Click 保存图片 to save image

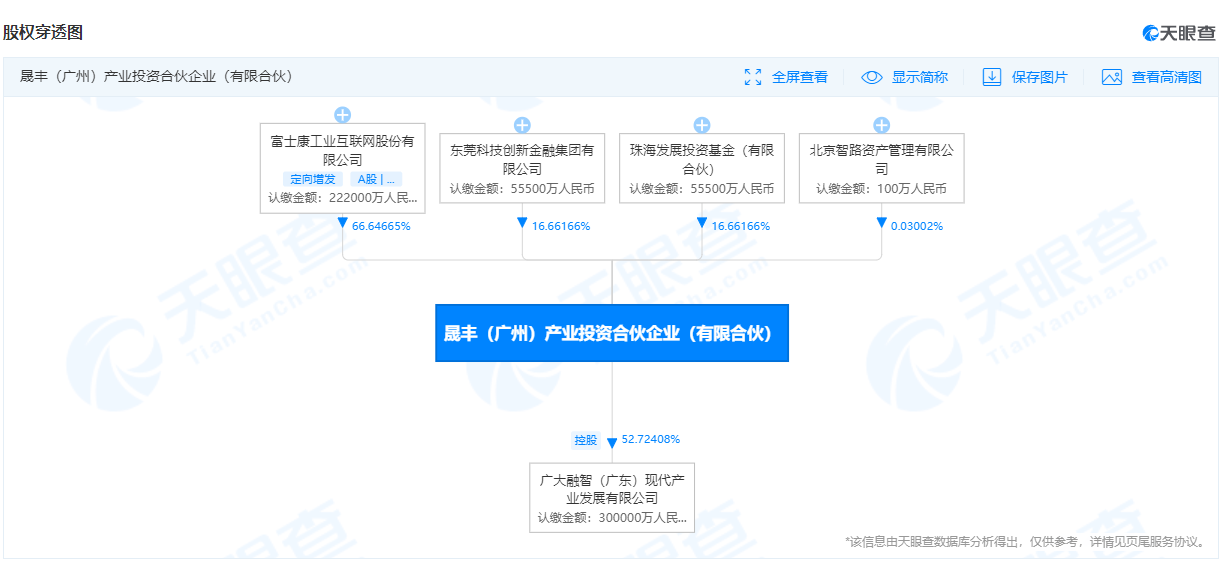1040,77
